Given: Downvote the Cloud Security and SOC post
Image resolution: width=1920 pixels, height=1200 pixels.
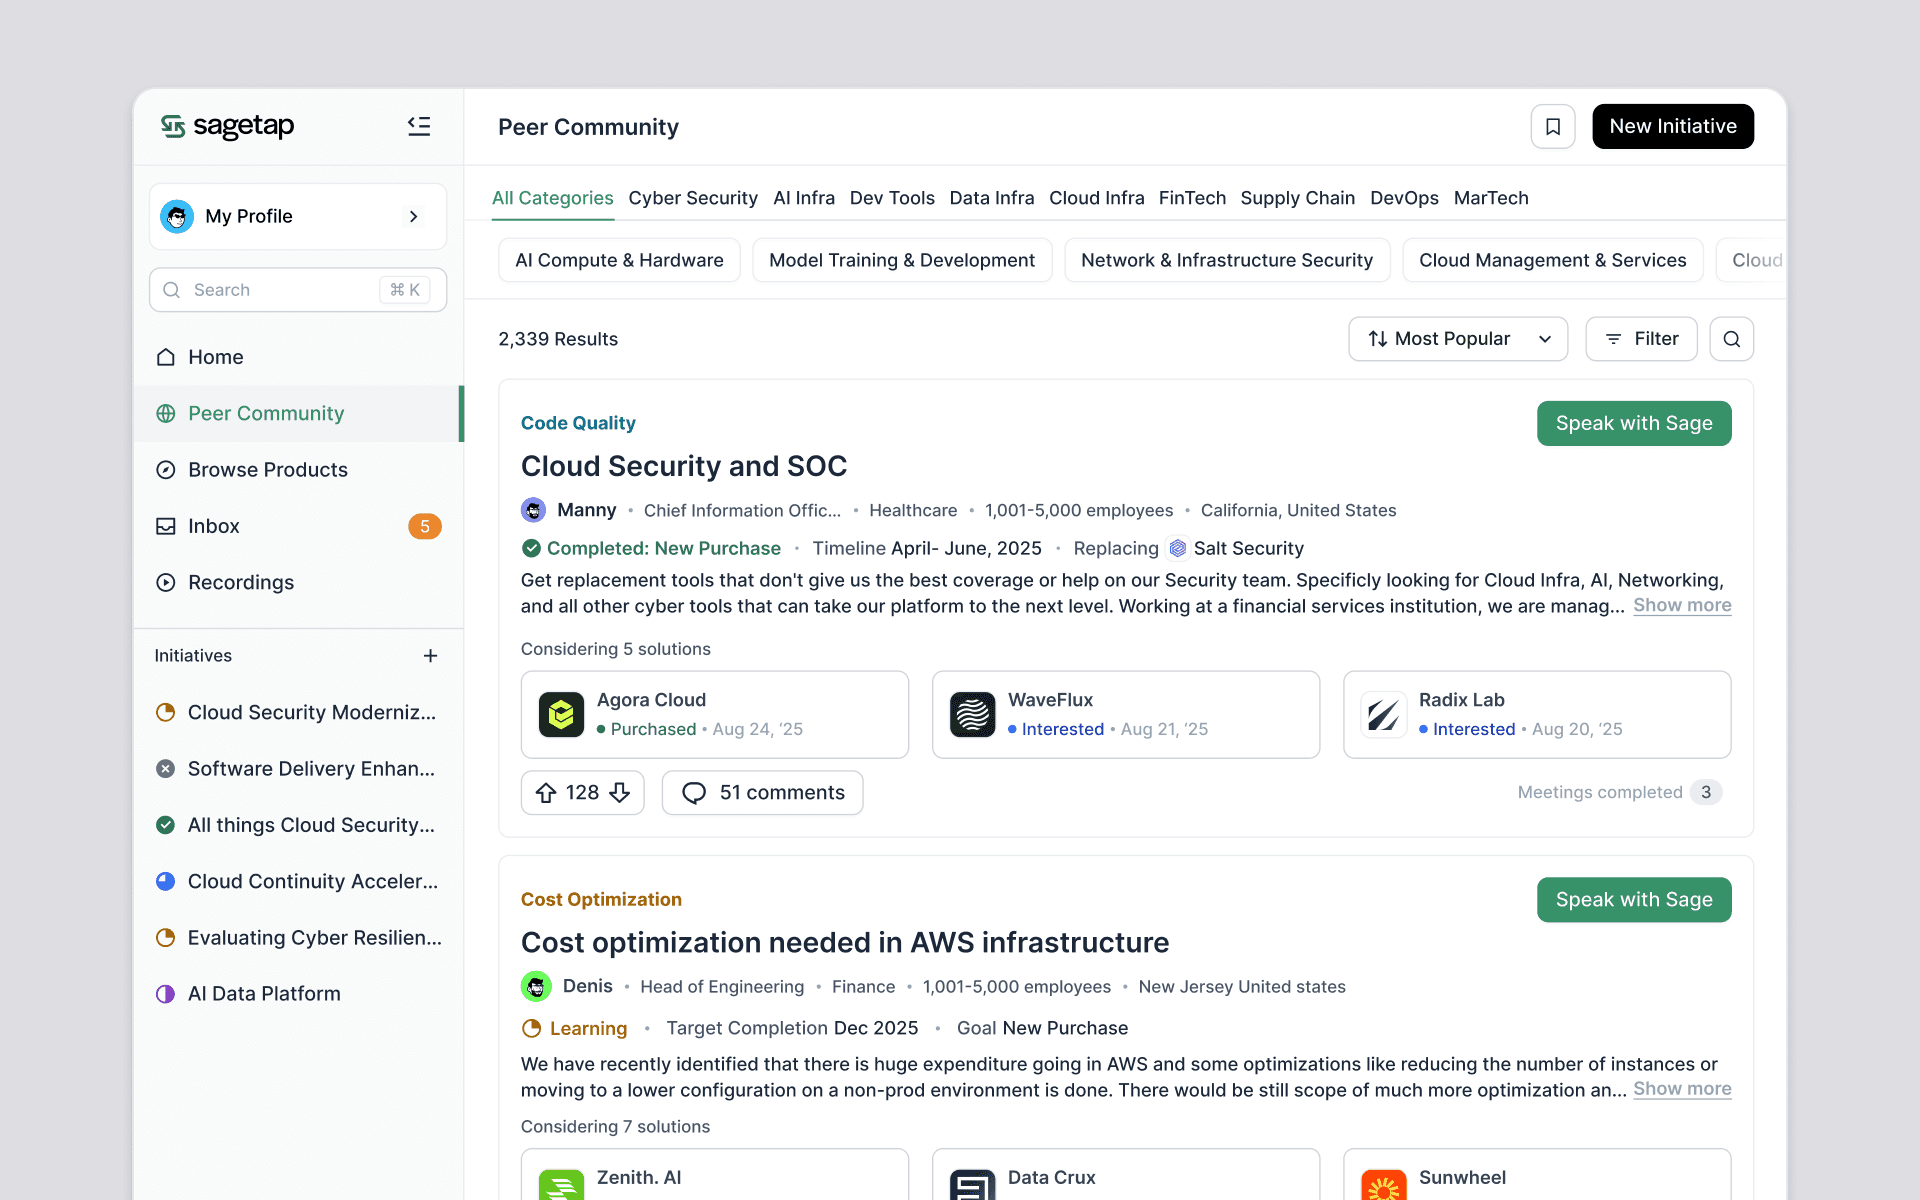Looking at the screenshot, I should (620, 793).
